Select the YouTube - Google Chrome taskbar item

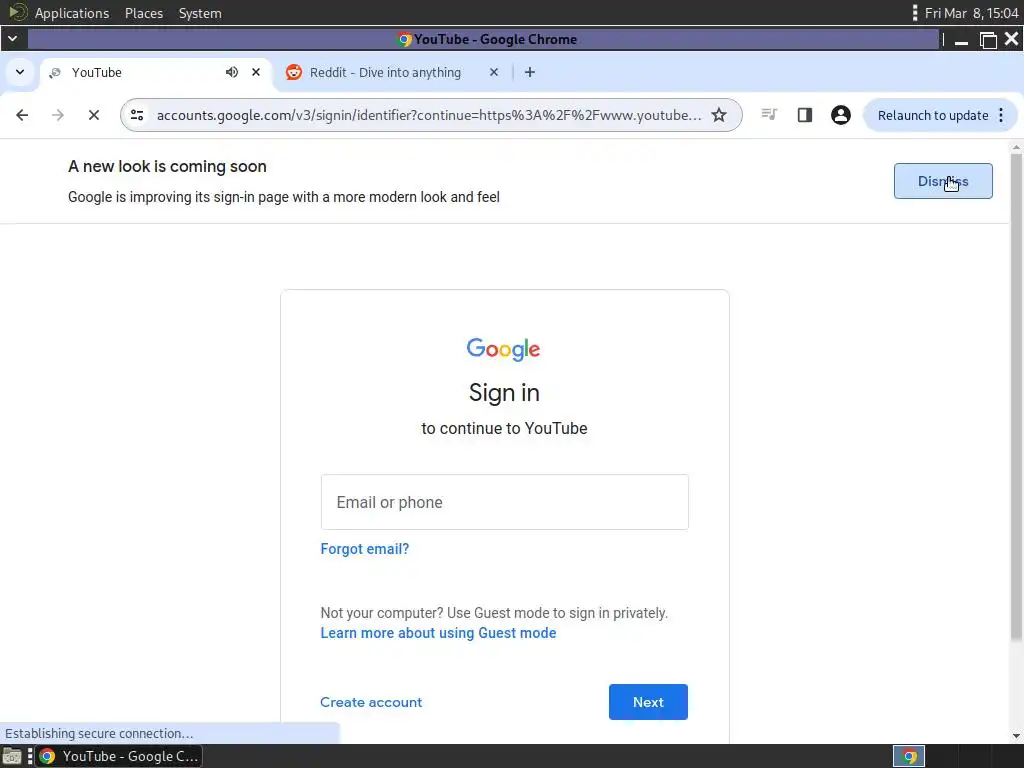119,756
